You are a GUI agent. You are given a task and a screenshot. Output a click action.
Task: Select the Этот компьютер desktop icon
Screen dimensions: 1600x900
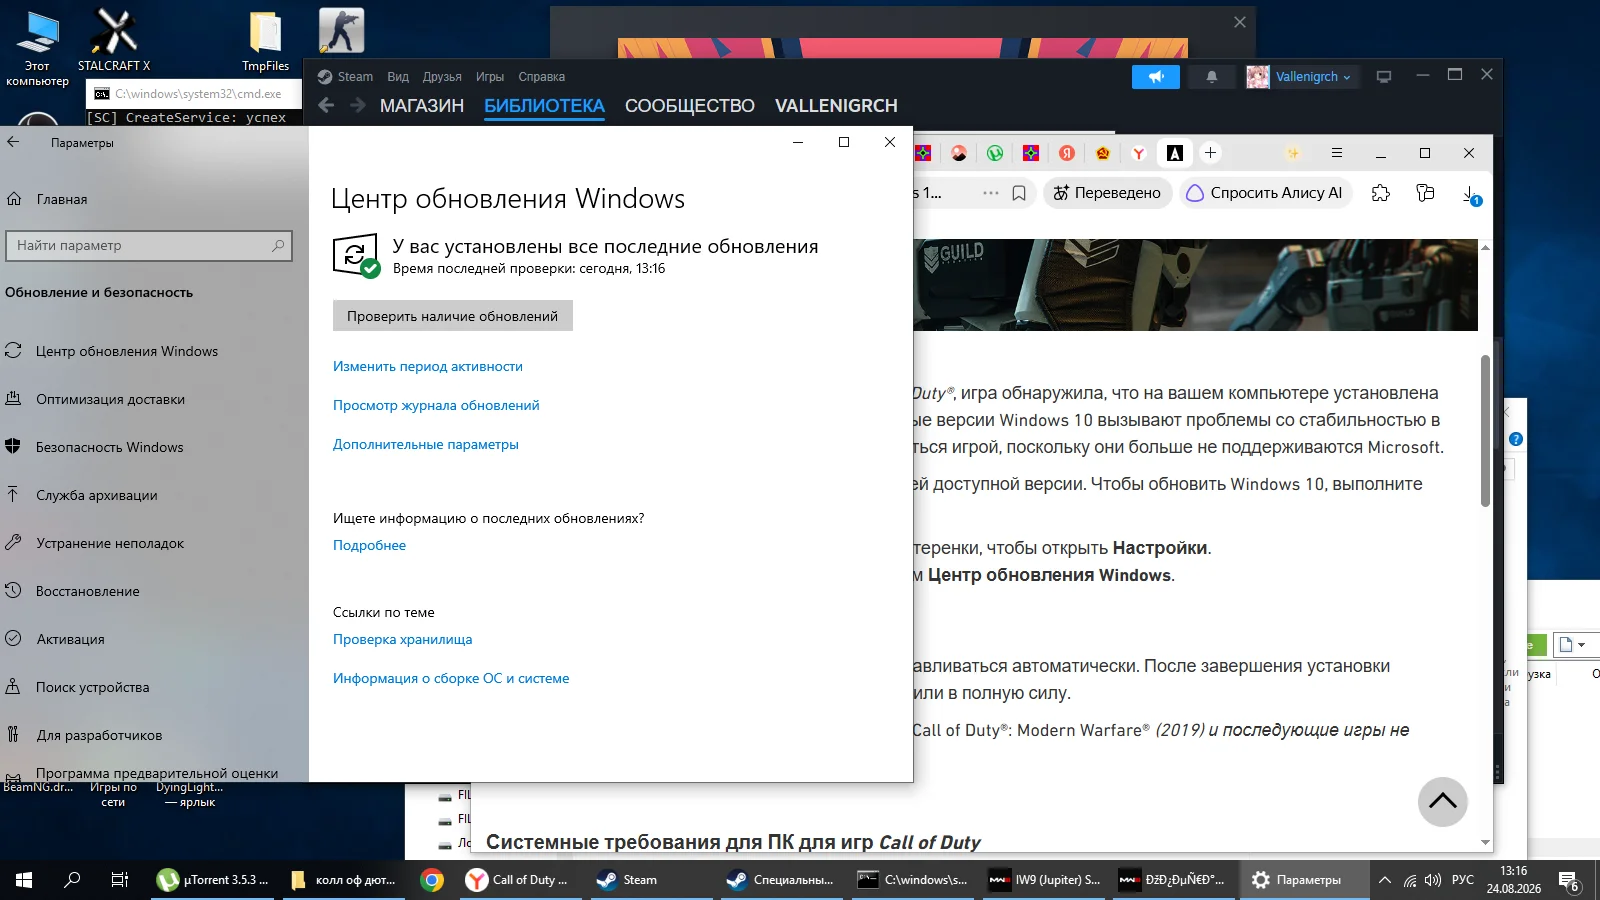click(37, 48)
